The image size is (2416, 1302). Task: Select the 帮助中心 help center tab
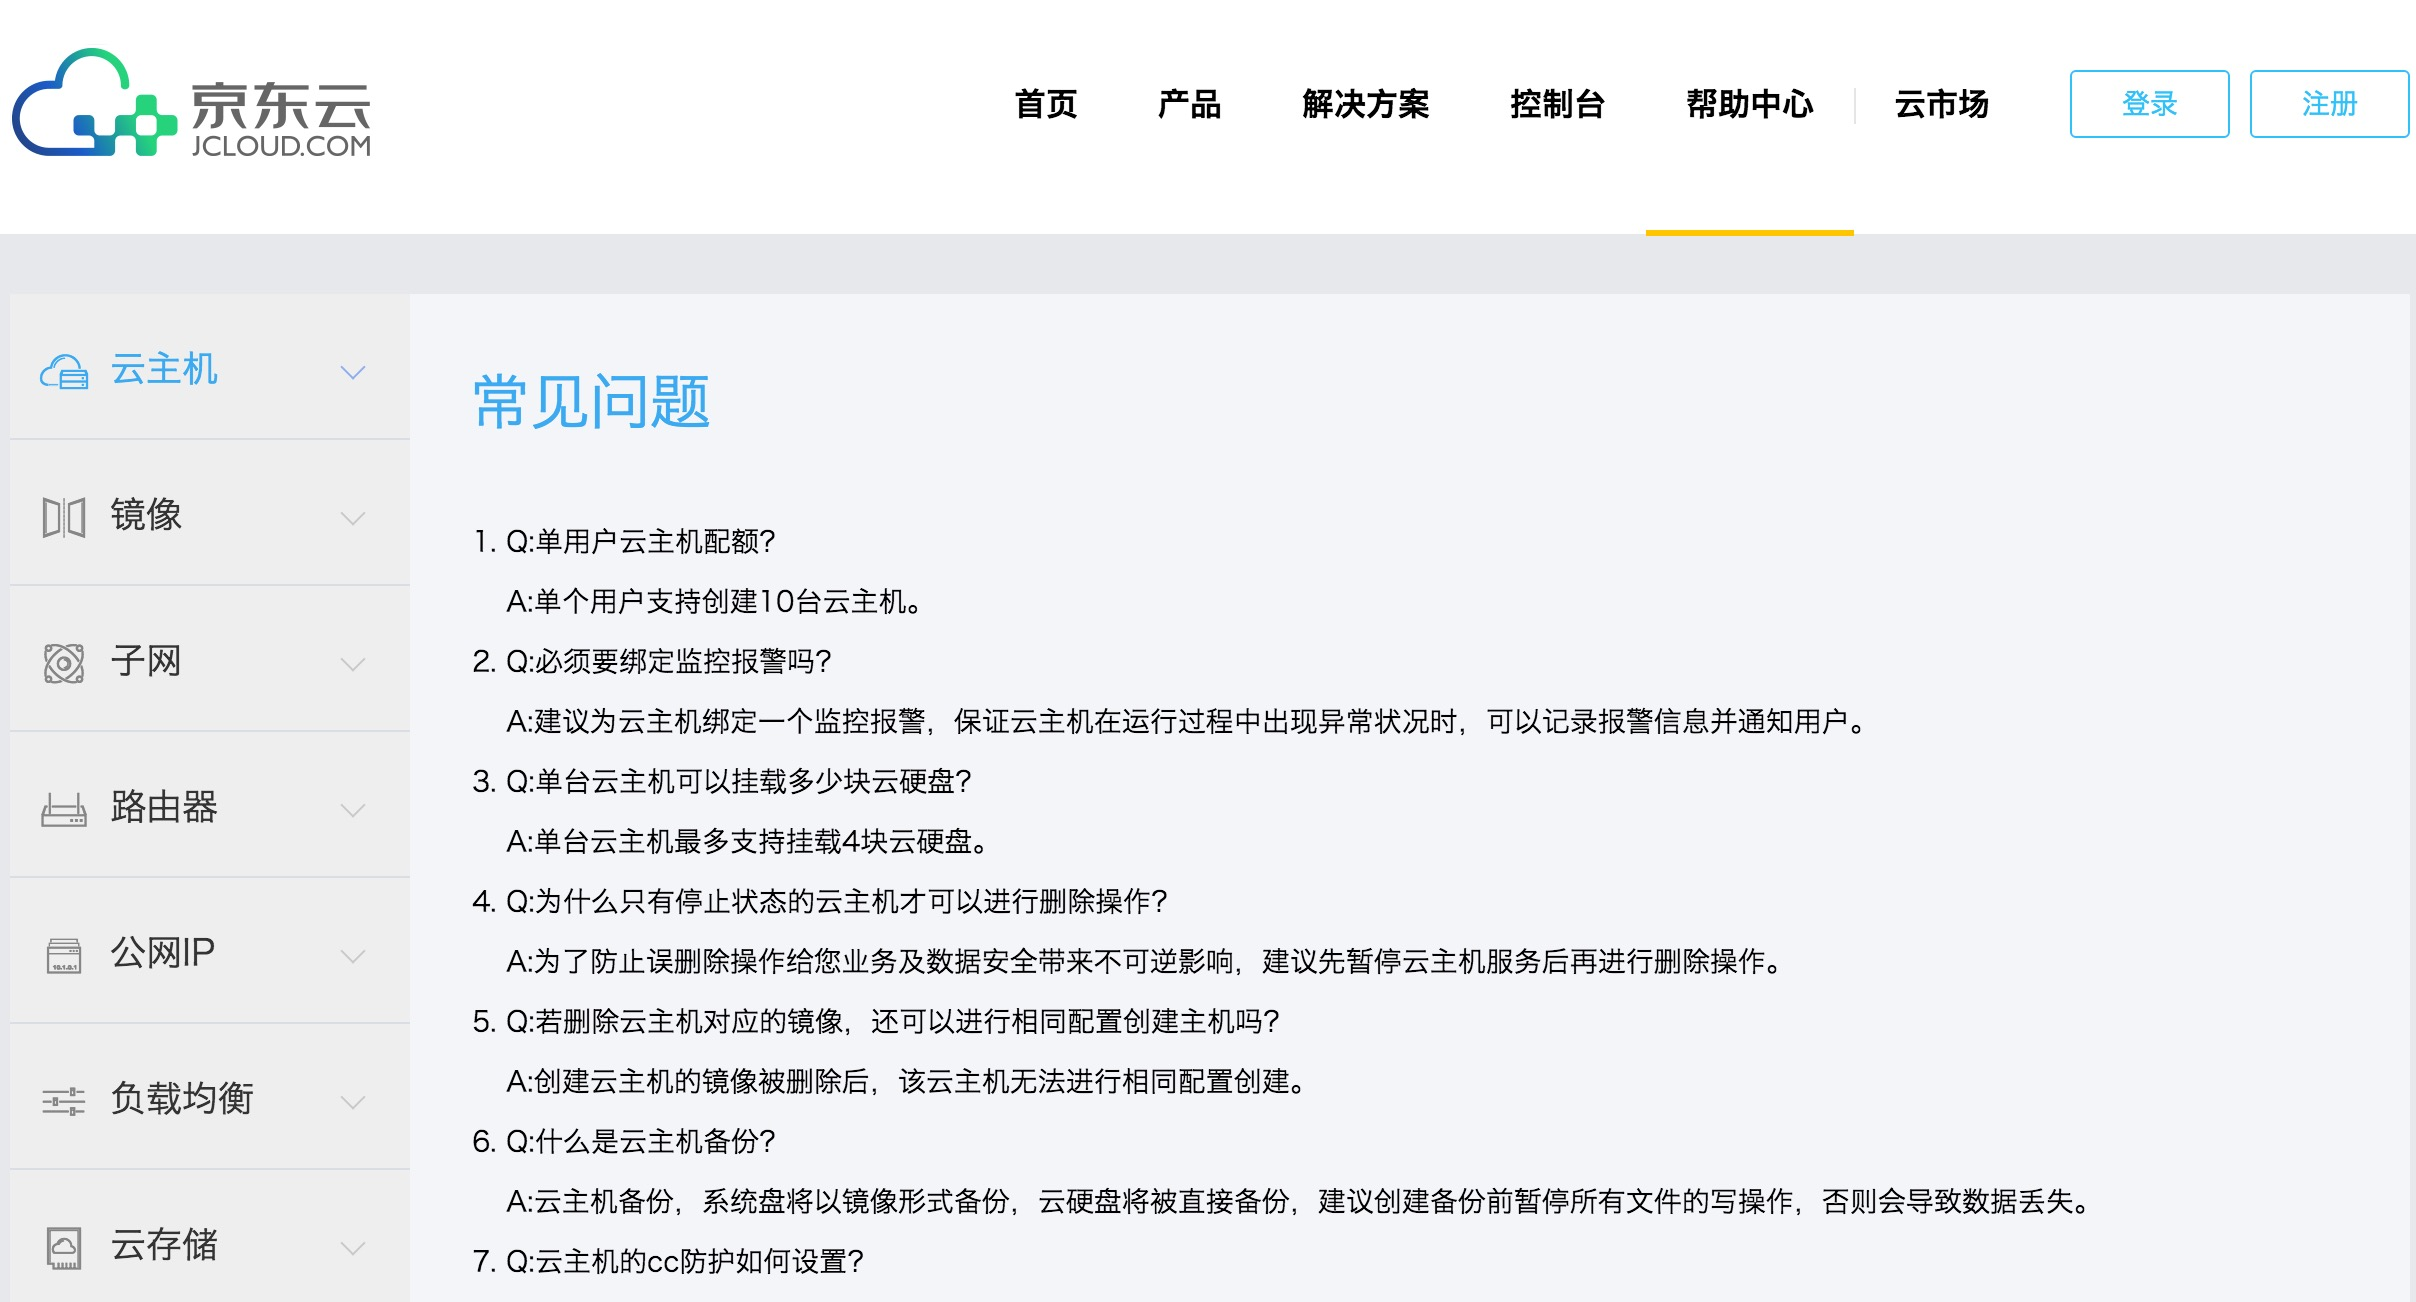1749,104
